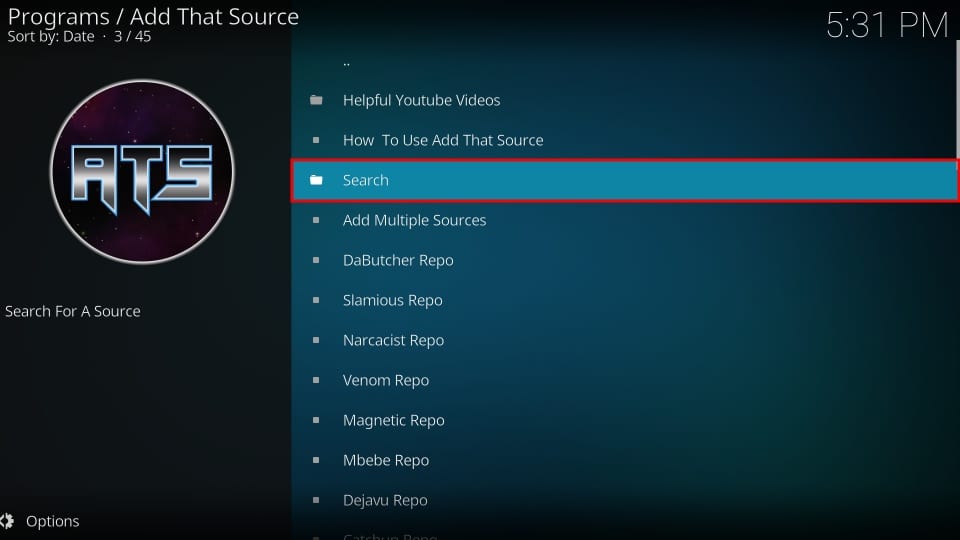Click the bullet icon beside How To Use
Viewport: 960px width, 540px height.
tap(316, 140)
